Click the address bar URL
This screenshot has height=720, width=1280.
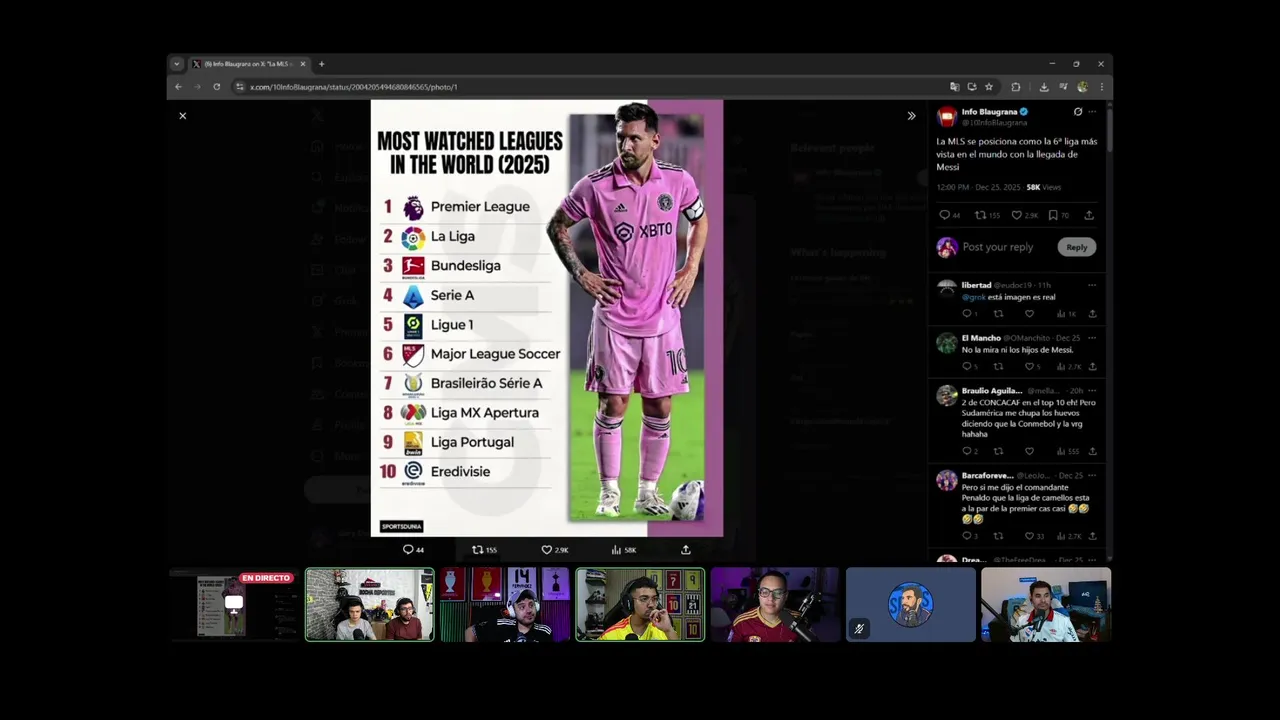tap(353, 87)
